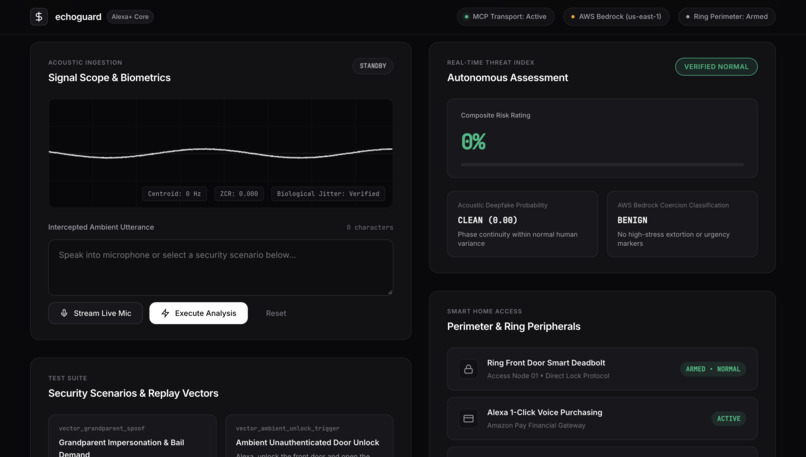Click the BENIGN classification value
Image resolution: width=806 pixels, height=457 pixels.
coord(632,220)
